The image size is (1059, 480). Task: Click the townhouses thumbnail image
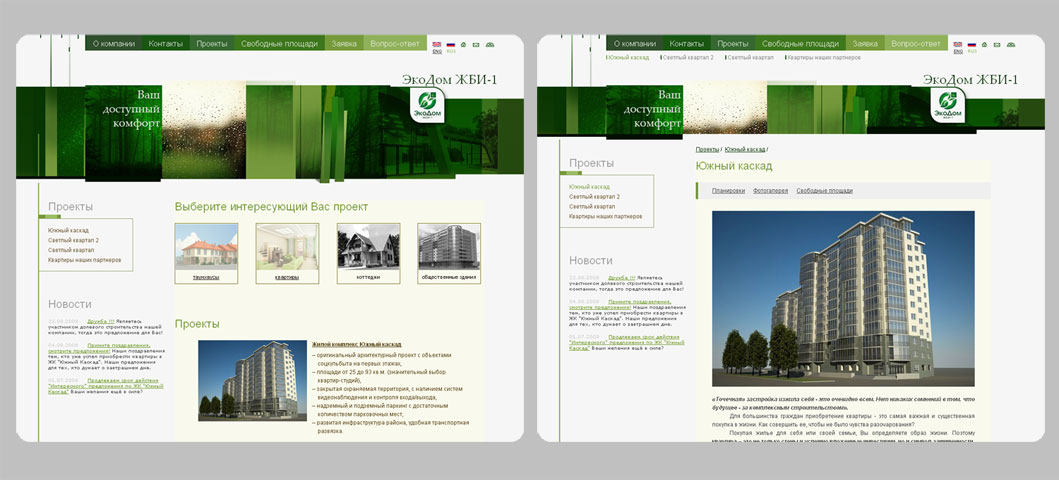(x=206, y=246)
